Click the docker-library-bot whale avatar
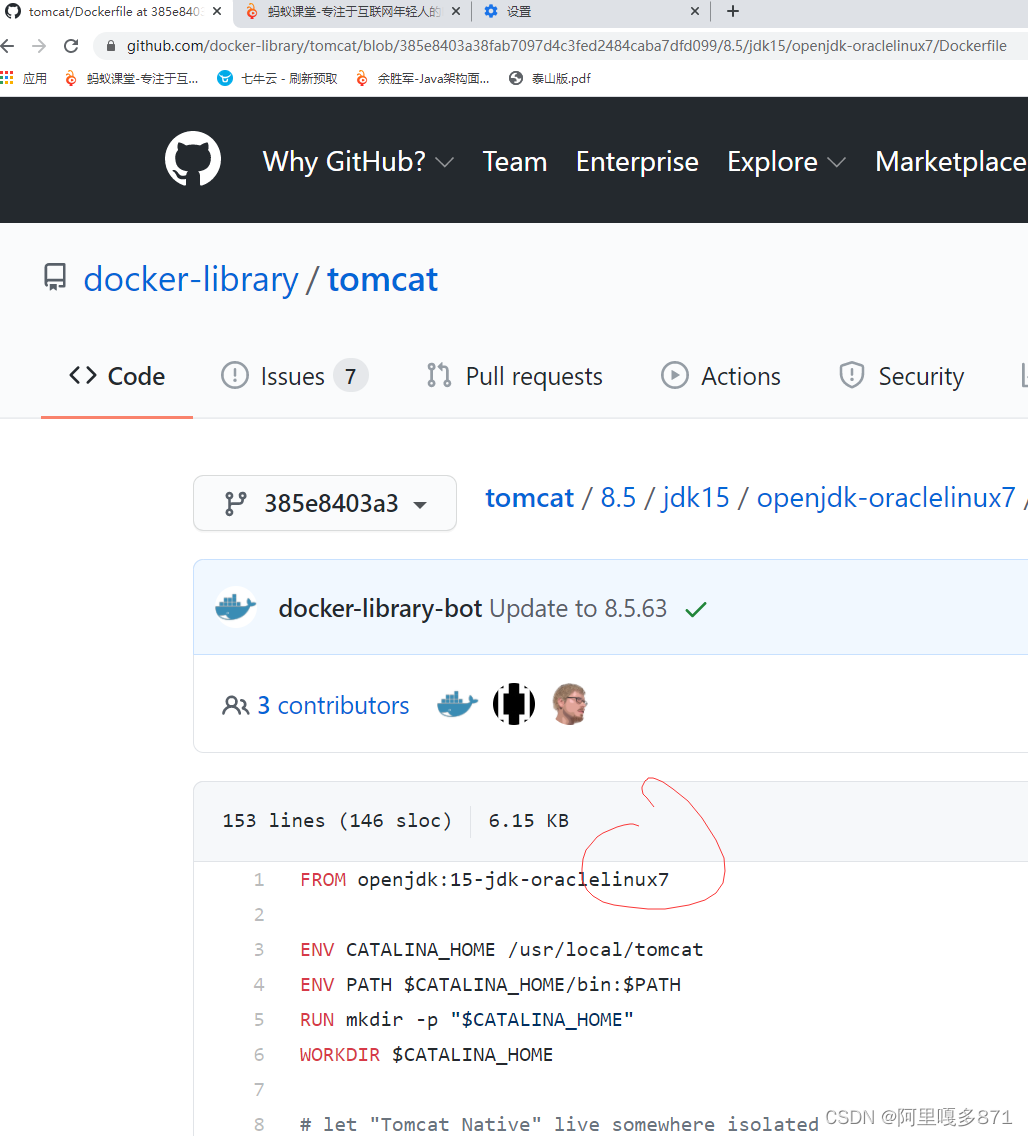 pos(236,607)
